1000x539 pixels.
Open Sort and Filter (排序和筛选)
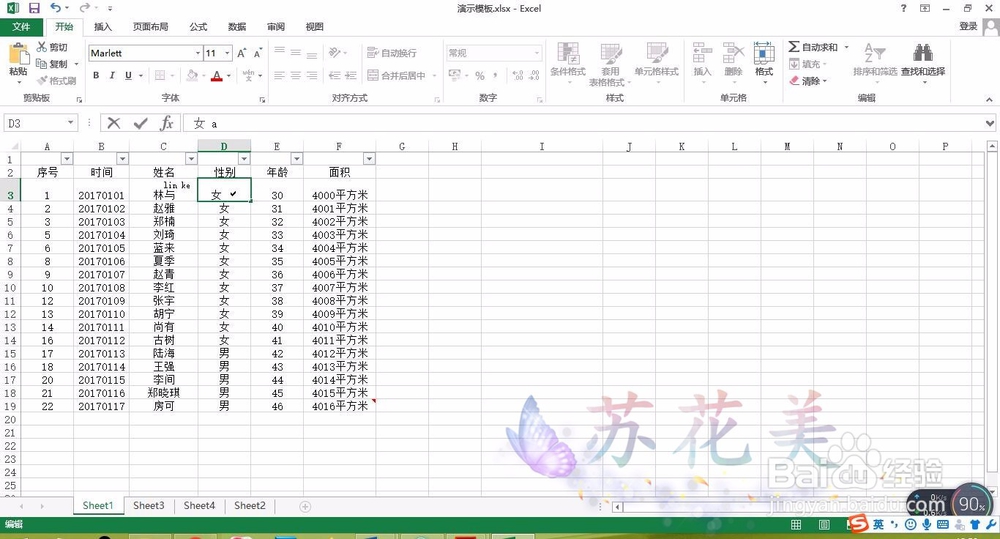pos(875,63)
